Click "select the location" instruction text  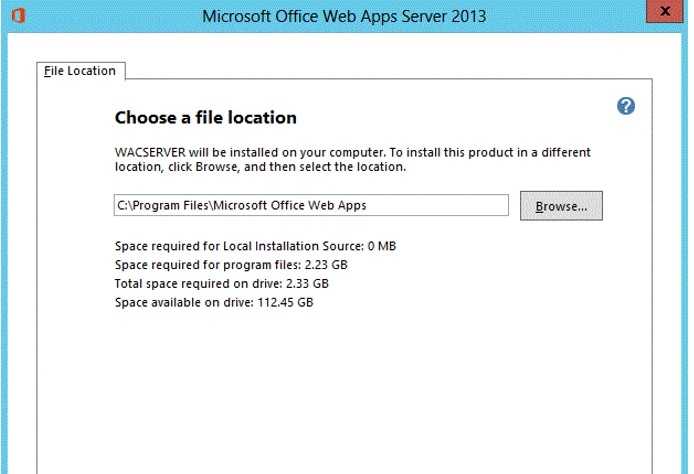[350, 168]
